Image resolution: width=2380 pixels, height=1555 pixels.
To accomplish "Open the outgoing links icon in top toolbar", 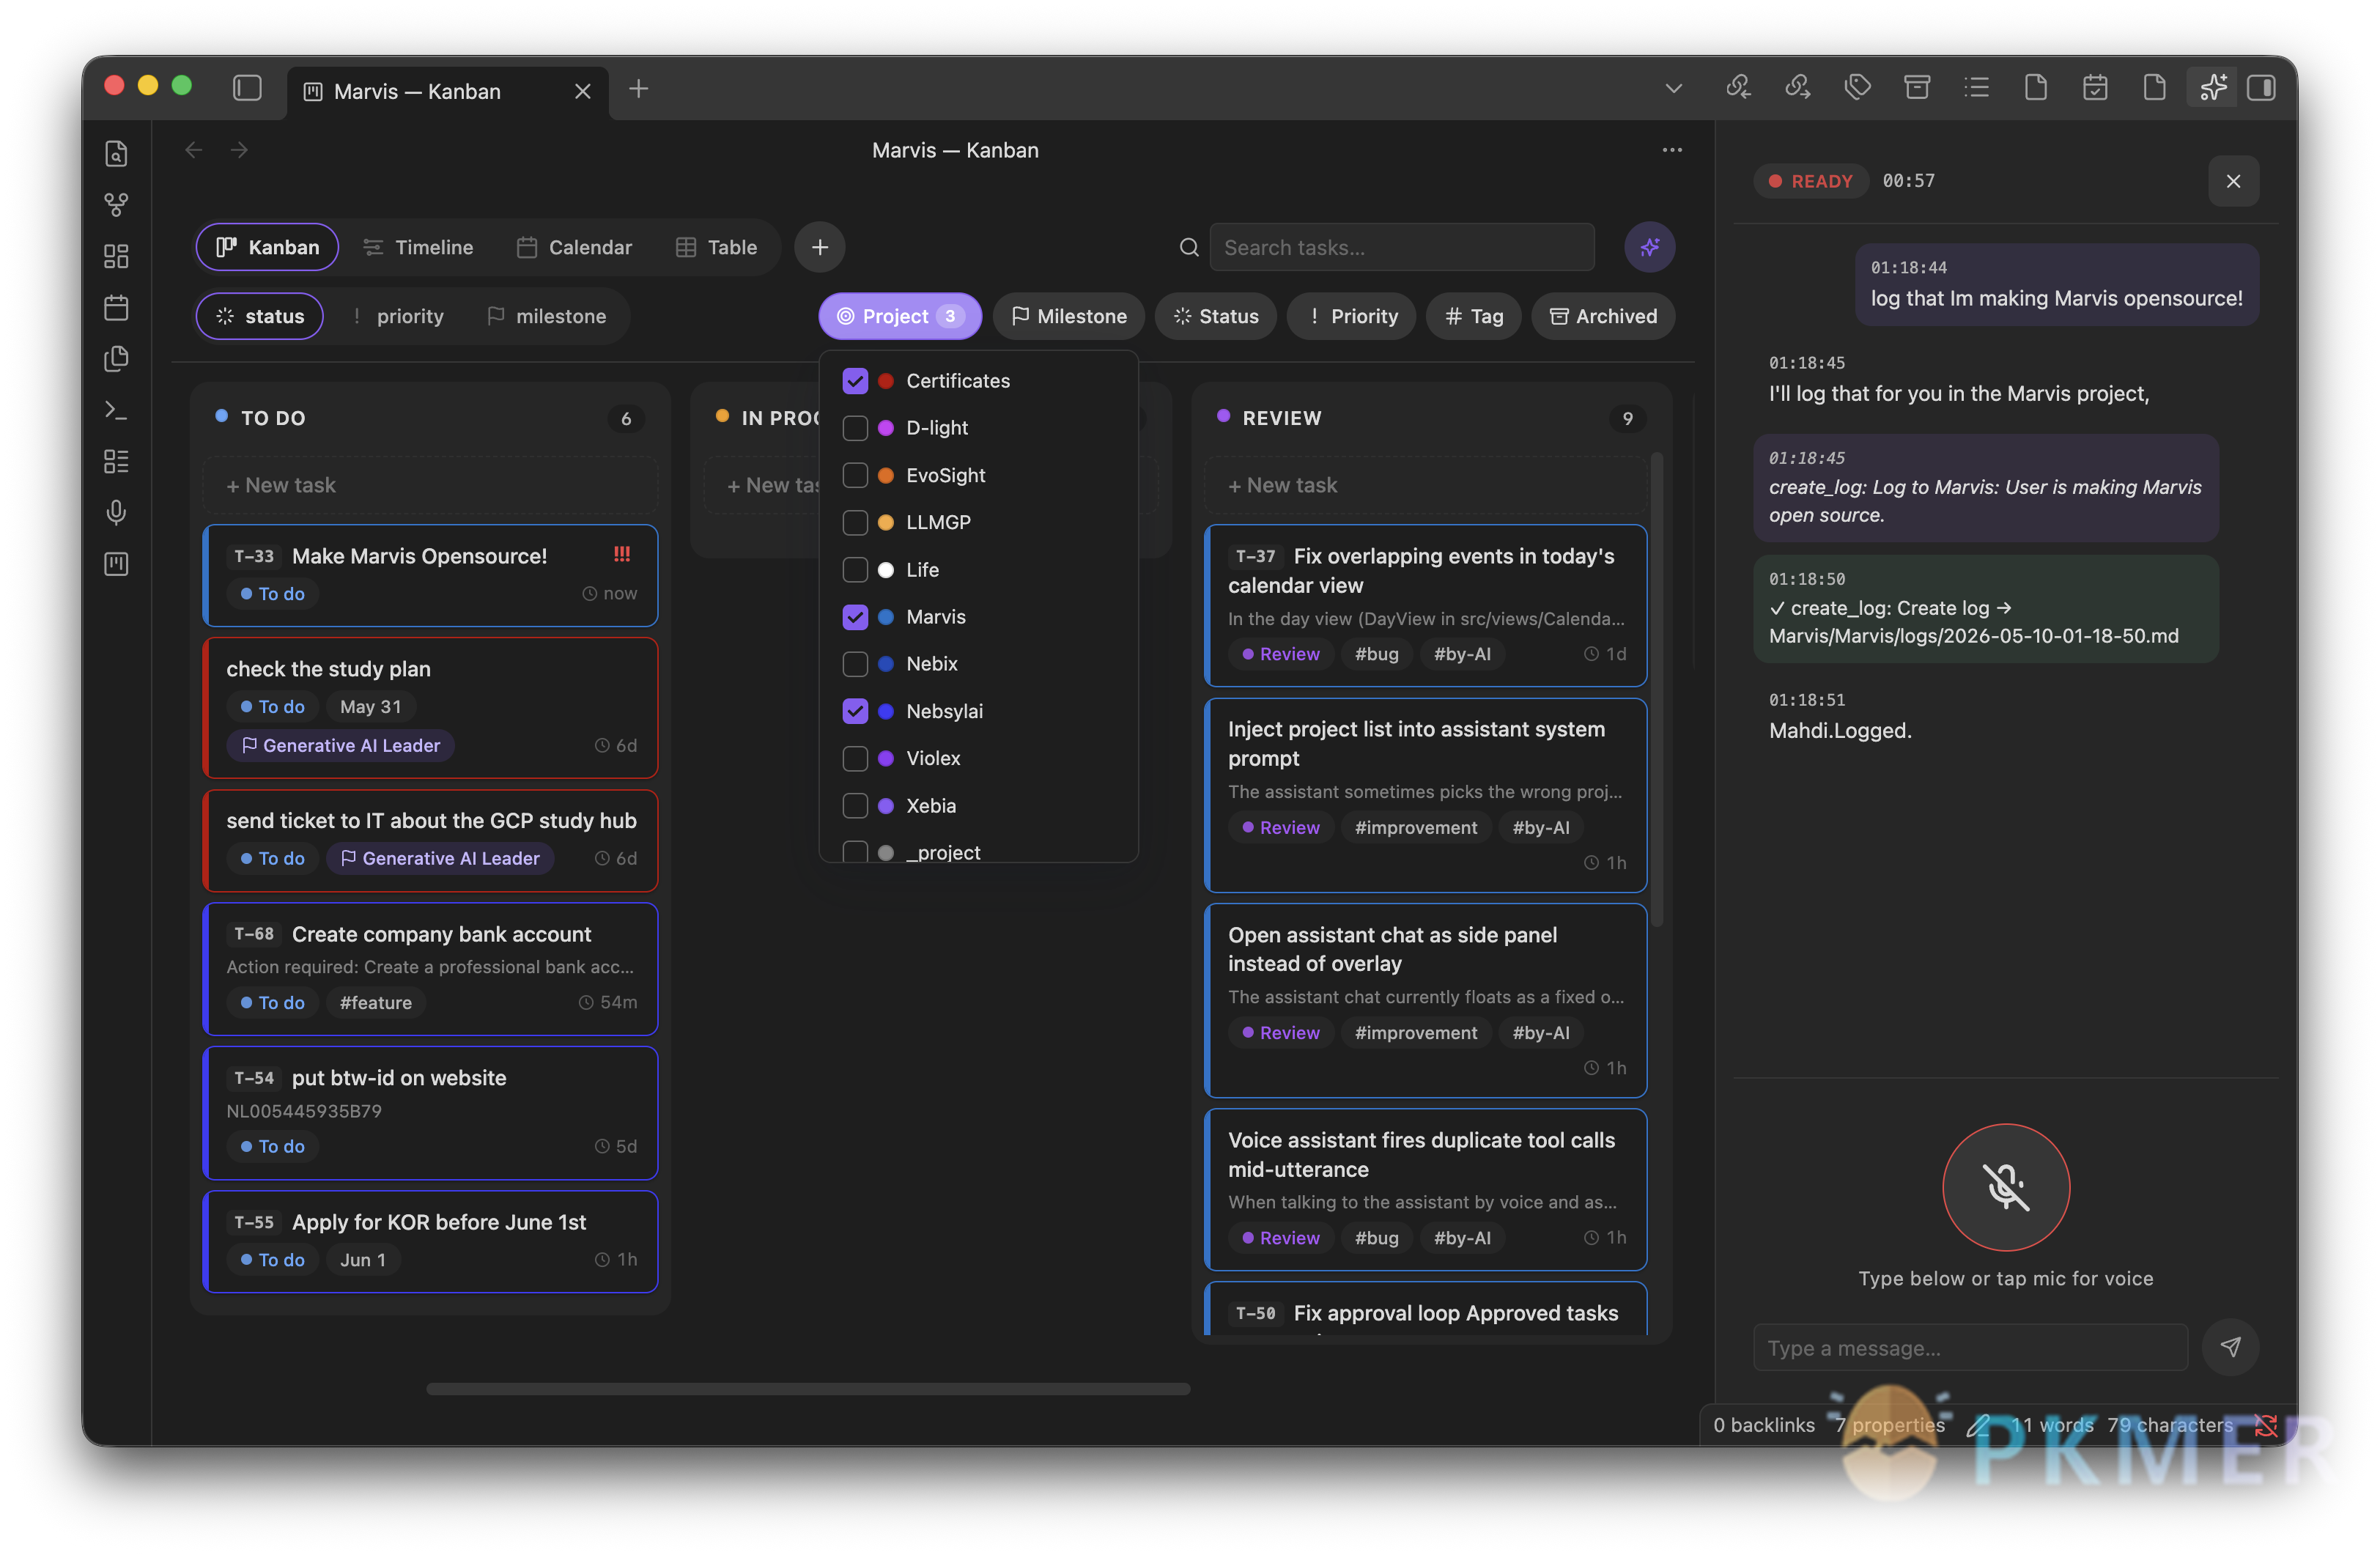I will tap(1798, 88).
